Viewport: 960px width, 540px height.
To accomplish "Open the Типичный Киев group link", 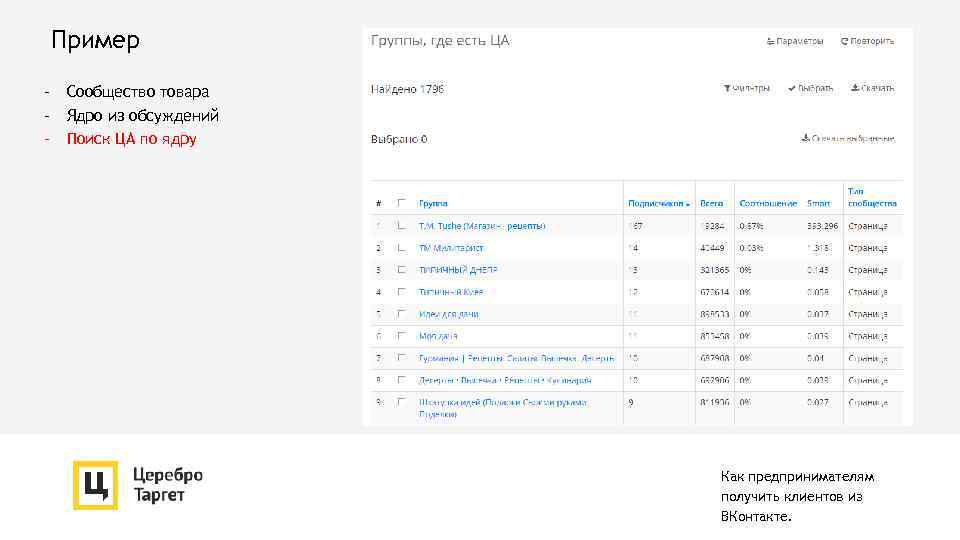I will pos(450,292).
